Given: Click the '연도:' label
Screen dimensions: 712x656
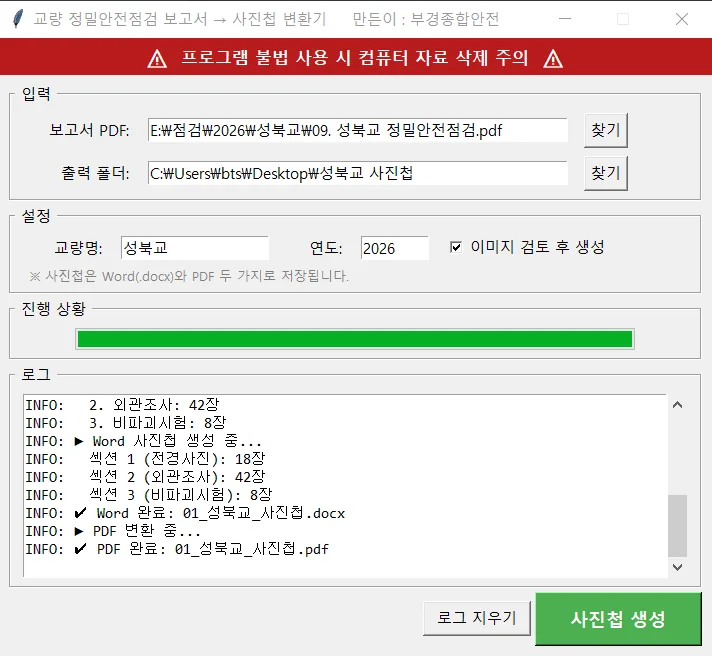Looking at the screenshot, I should click(326, 248).
